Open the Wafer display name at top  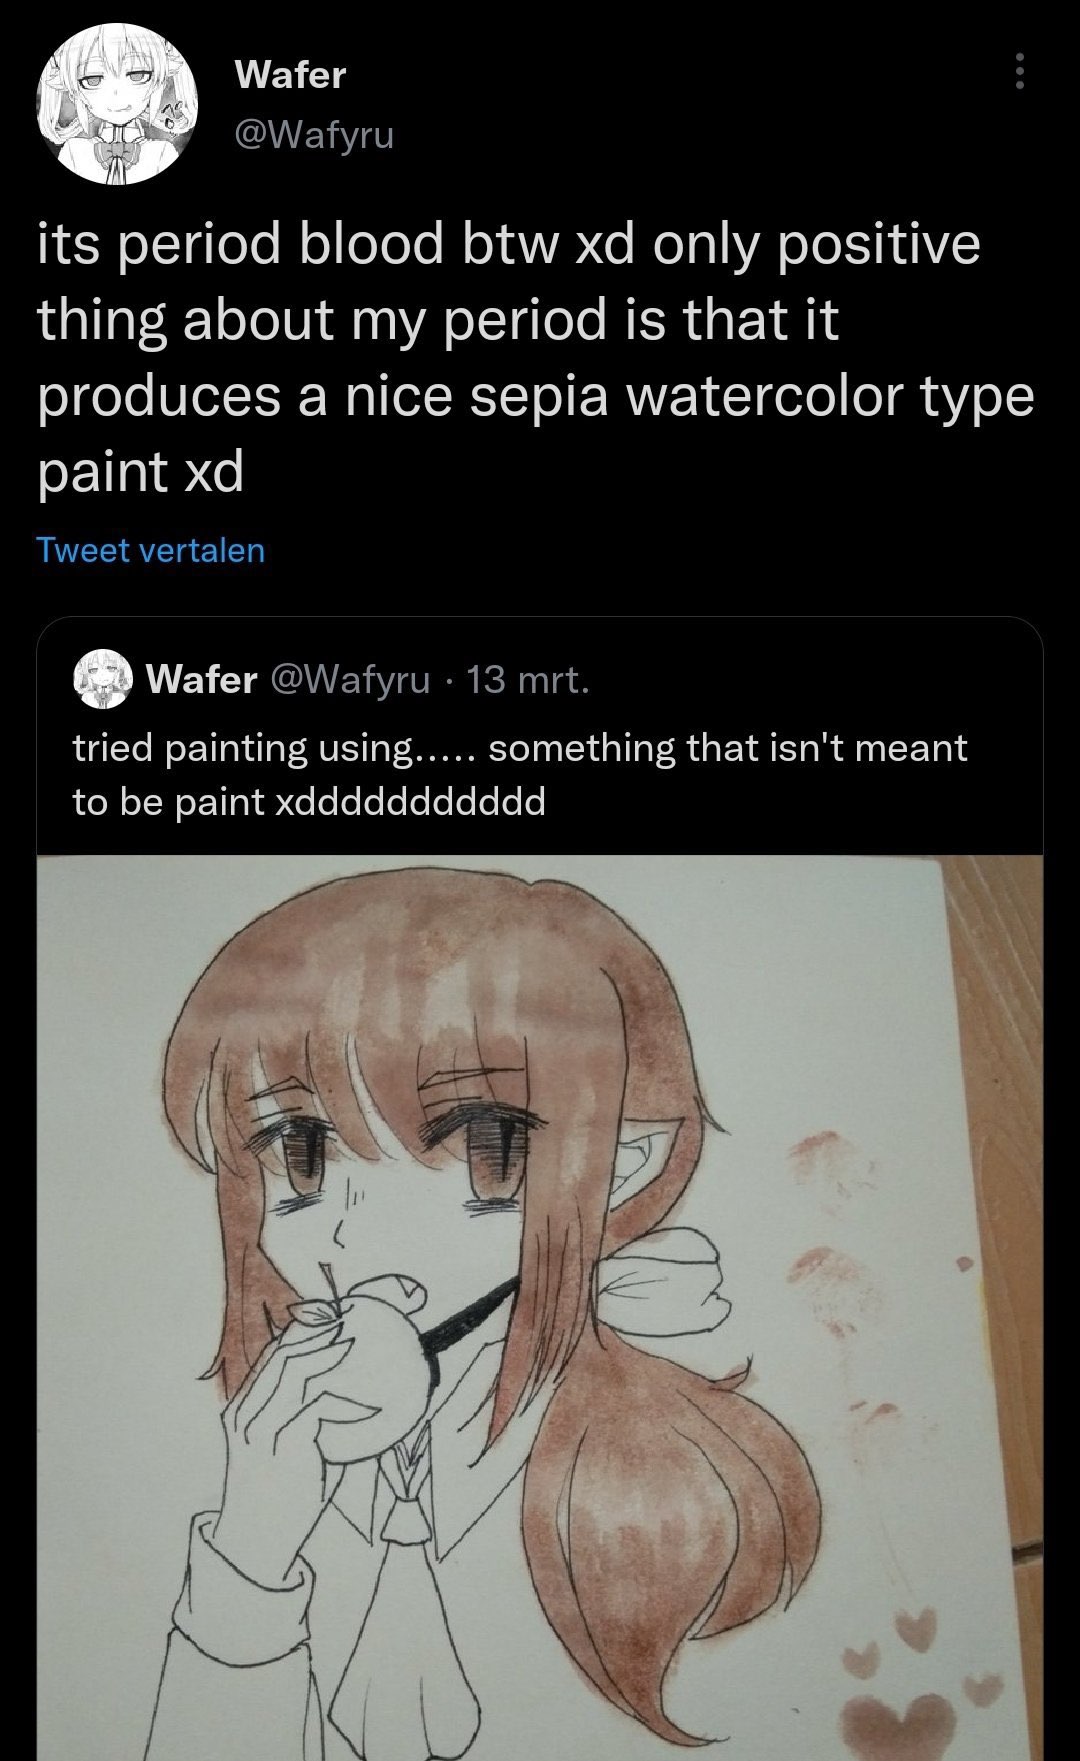click(x=290, y=75)
